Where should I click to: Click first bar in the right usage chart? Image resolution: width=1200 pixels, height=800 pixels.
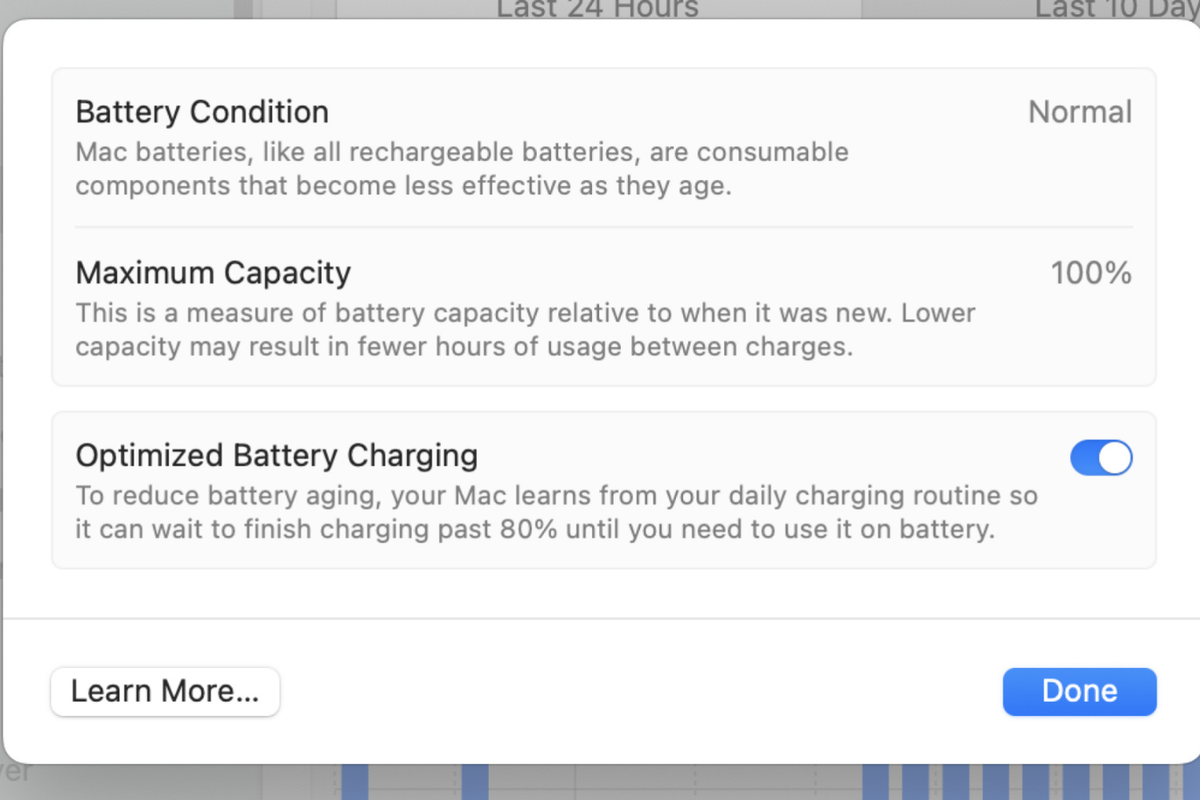[875, 782]
